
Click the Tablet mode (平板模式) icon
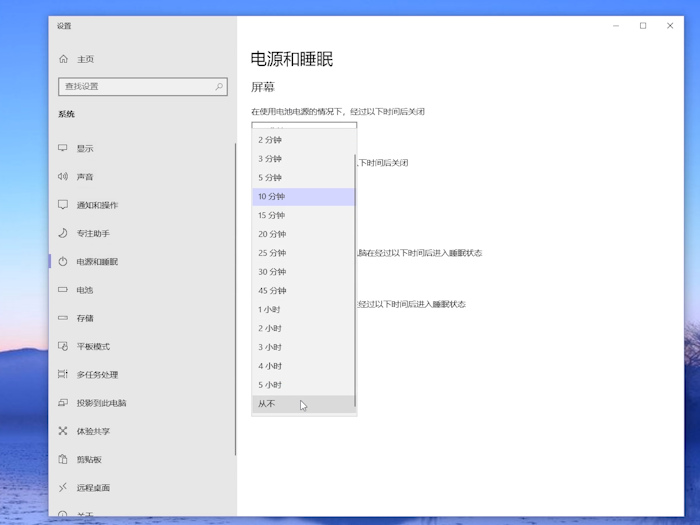point(63,346)
